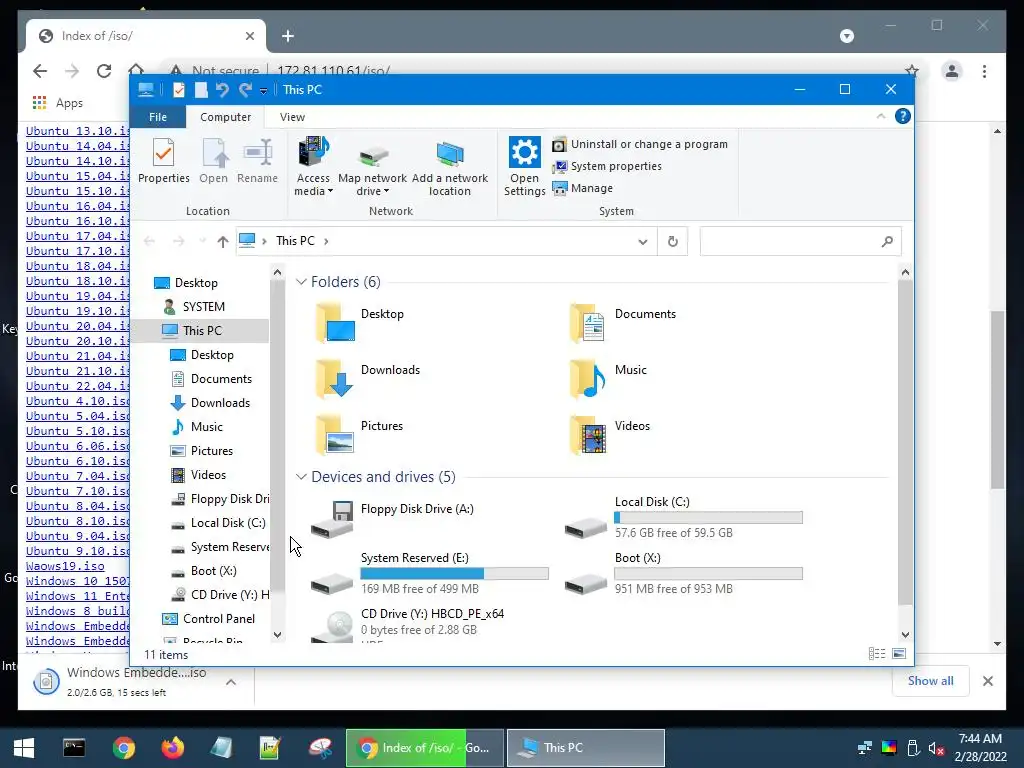Select the Documents folder in content pane

coord(622,322)
